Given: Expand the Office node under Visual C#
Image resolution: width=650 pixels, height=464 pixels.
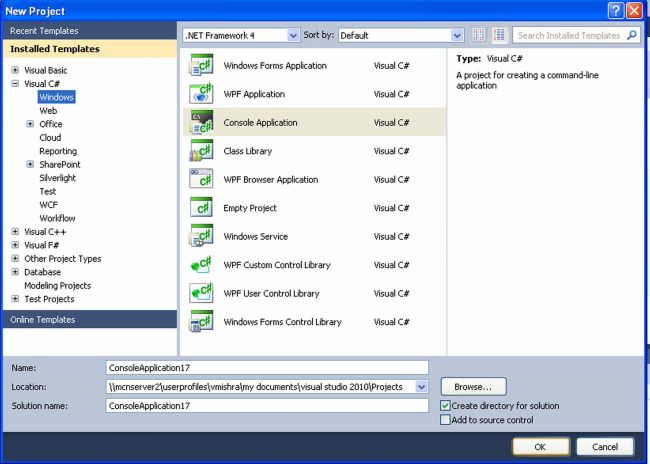Looking at the screenshot, I should click(30, 124).
